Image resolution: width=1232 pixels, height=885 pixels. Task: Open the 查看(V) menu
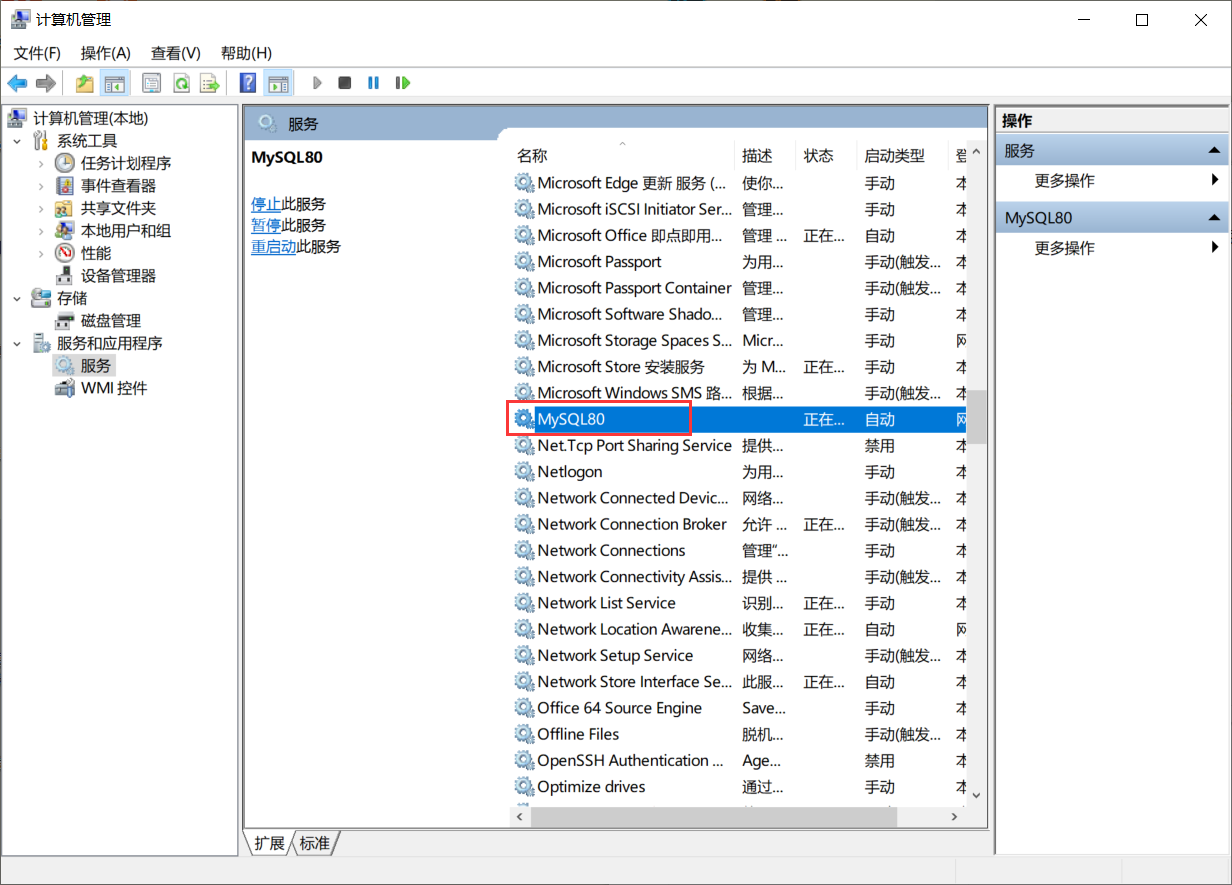coord(176,53)
